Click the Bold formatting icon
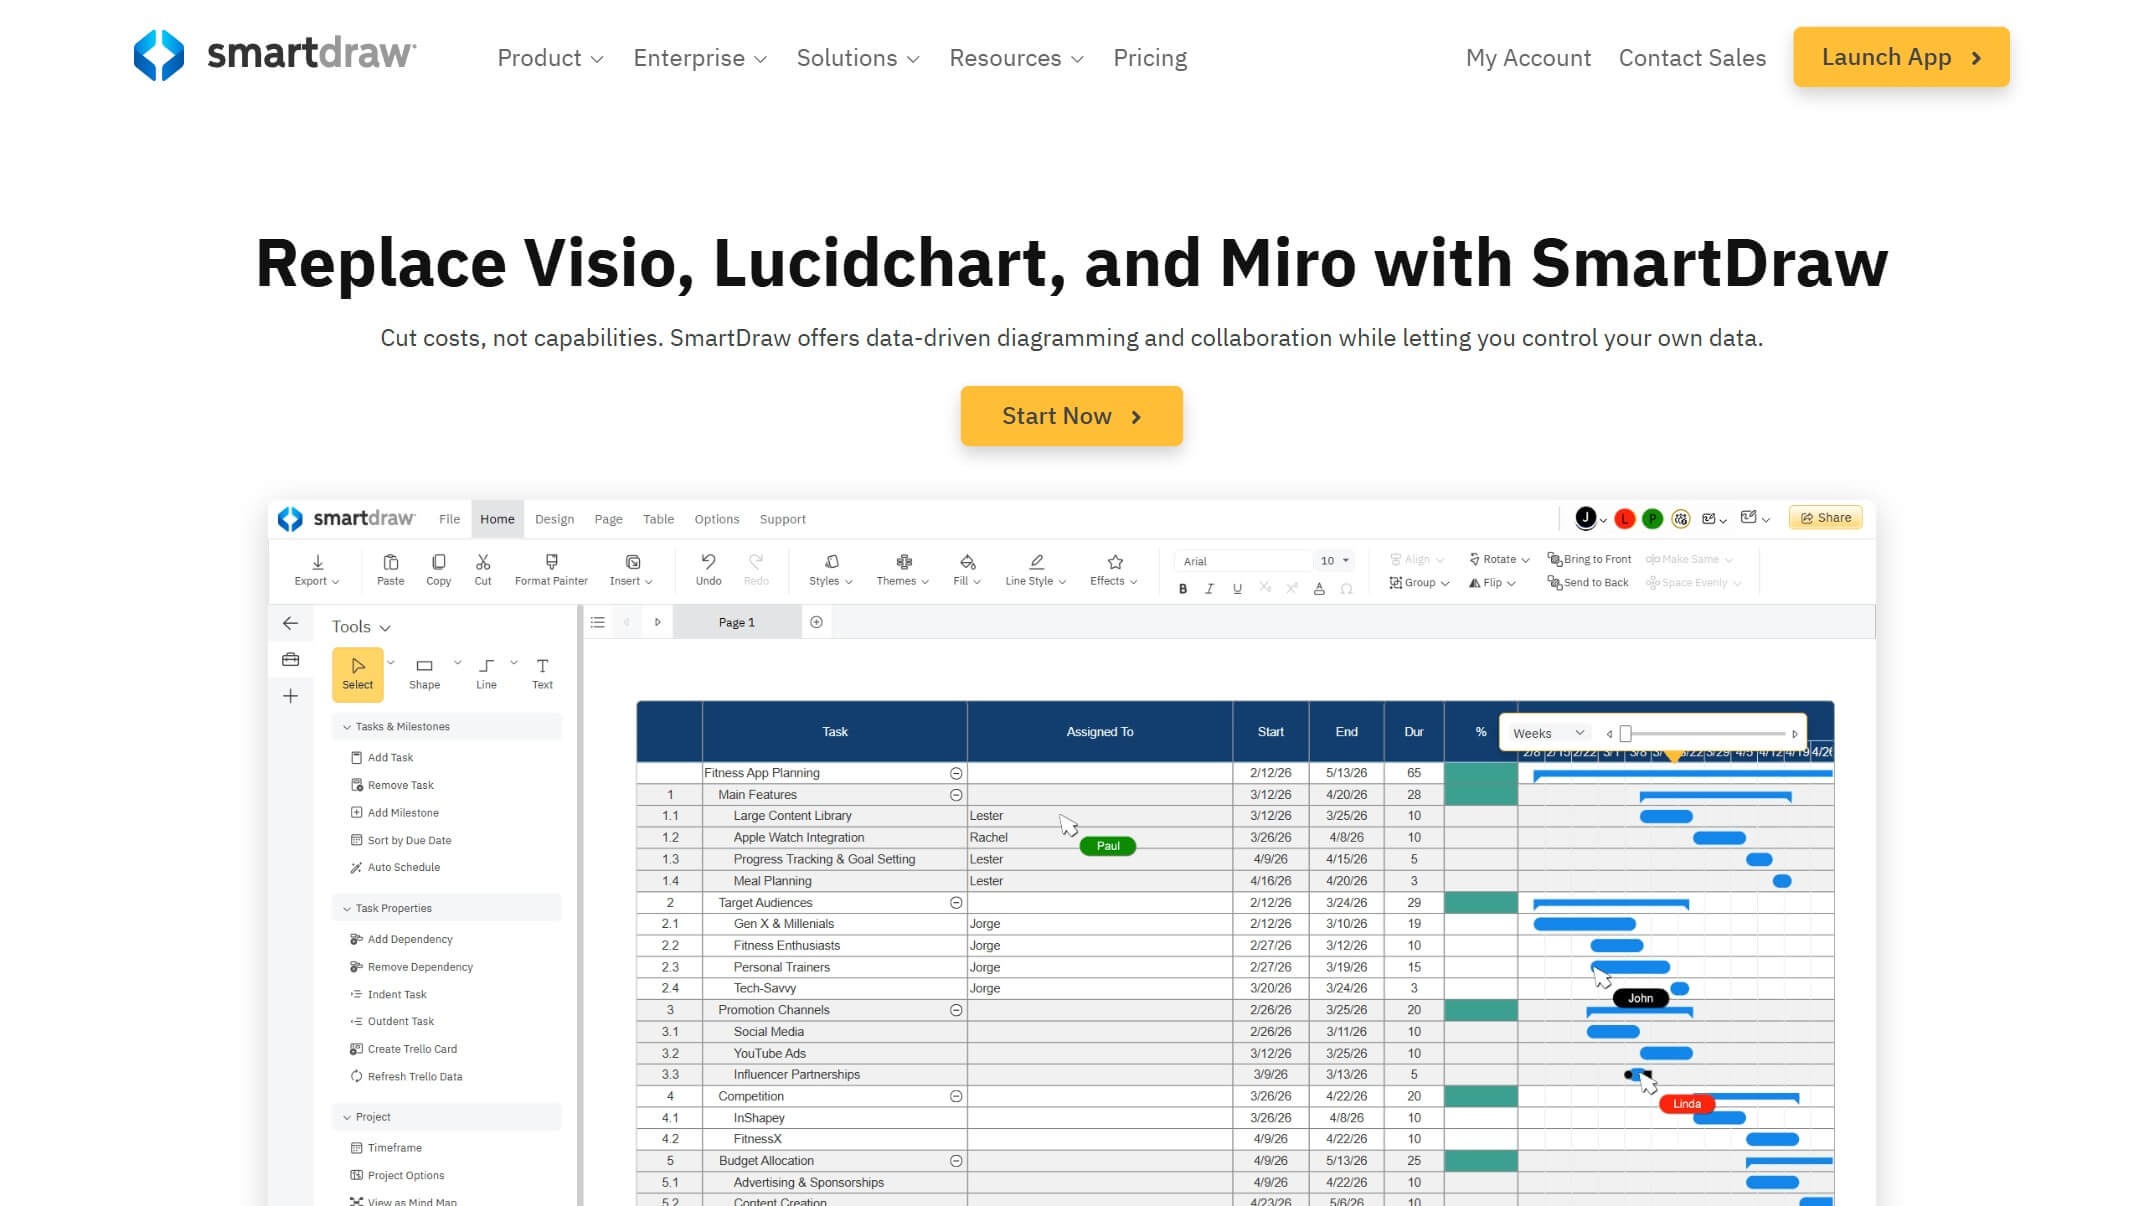Image resolution: width=2144 pixels, height=1206 pixels. coord(1183,589)
